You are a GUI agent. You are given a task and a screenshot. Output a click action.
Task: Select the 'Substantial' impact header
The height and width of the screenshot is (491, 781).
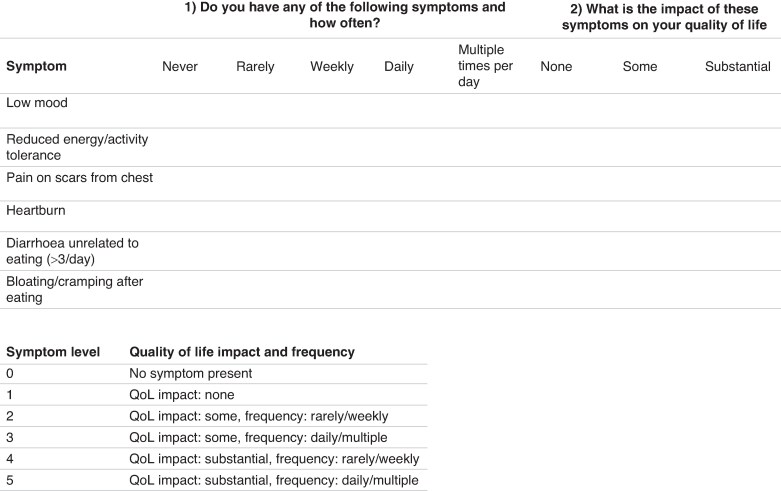tap(737, 66)
